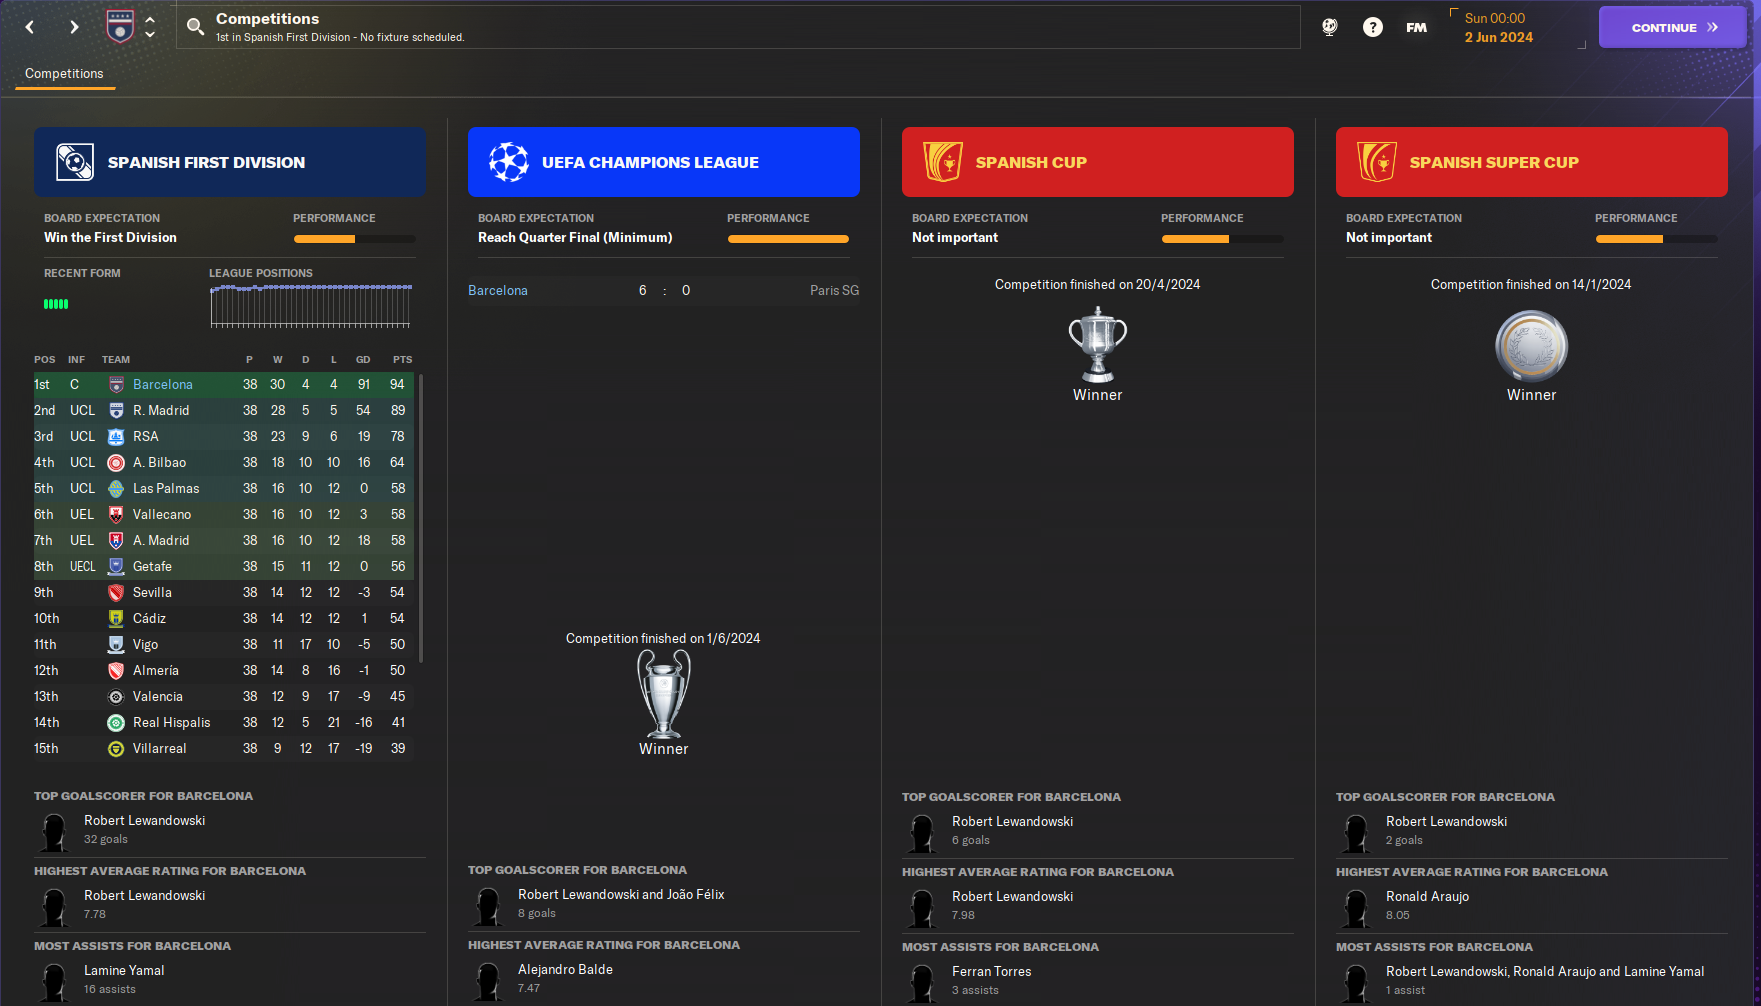The width and height of the screenshot is (1761, 1006).
Task: Open the FM menu
Action: (x=1416, y=27)
